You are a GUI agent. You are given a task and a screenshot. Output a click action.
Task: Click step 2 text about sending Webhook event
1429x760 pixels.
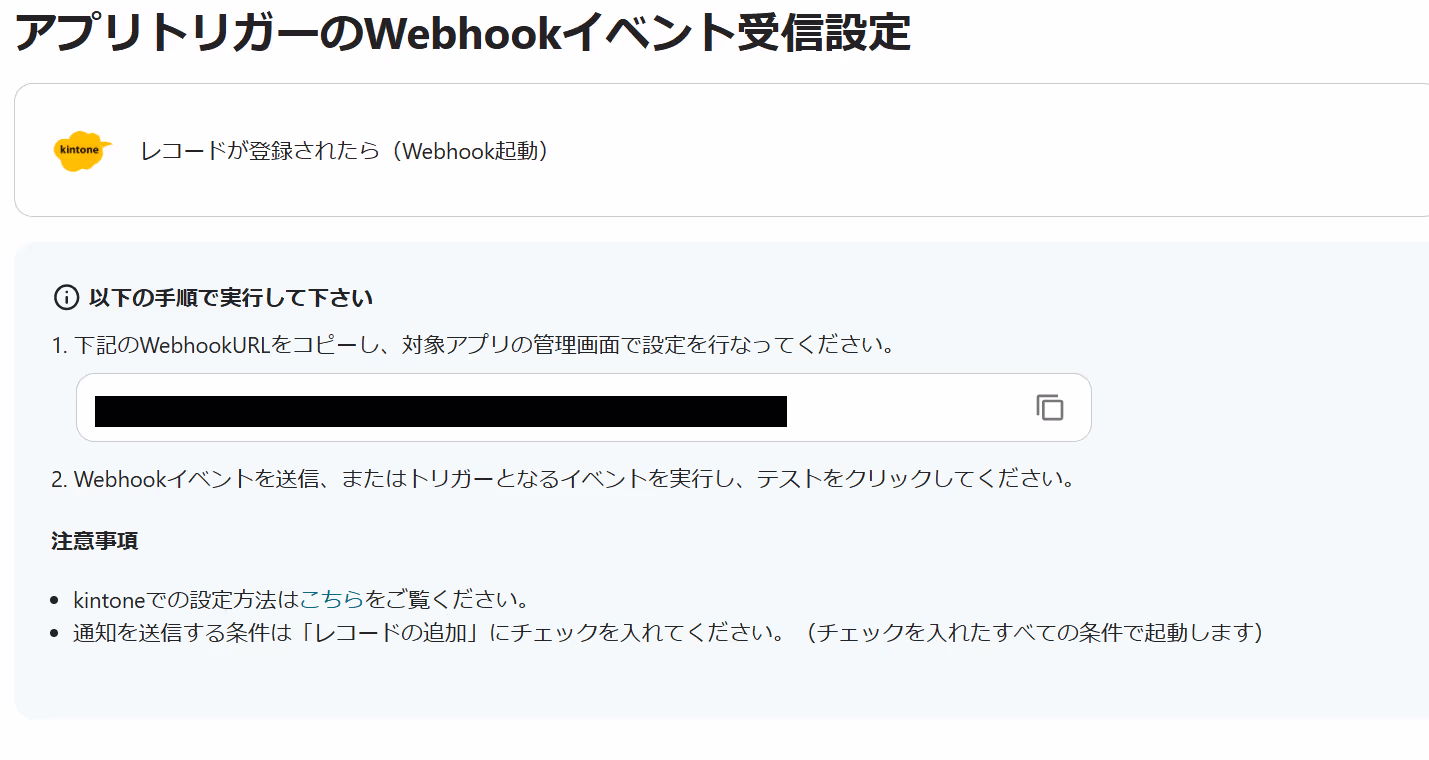point(563,479)
